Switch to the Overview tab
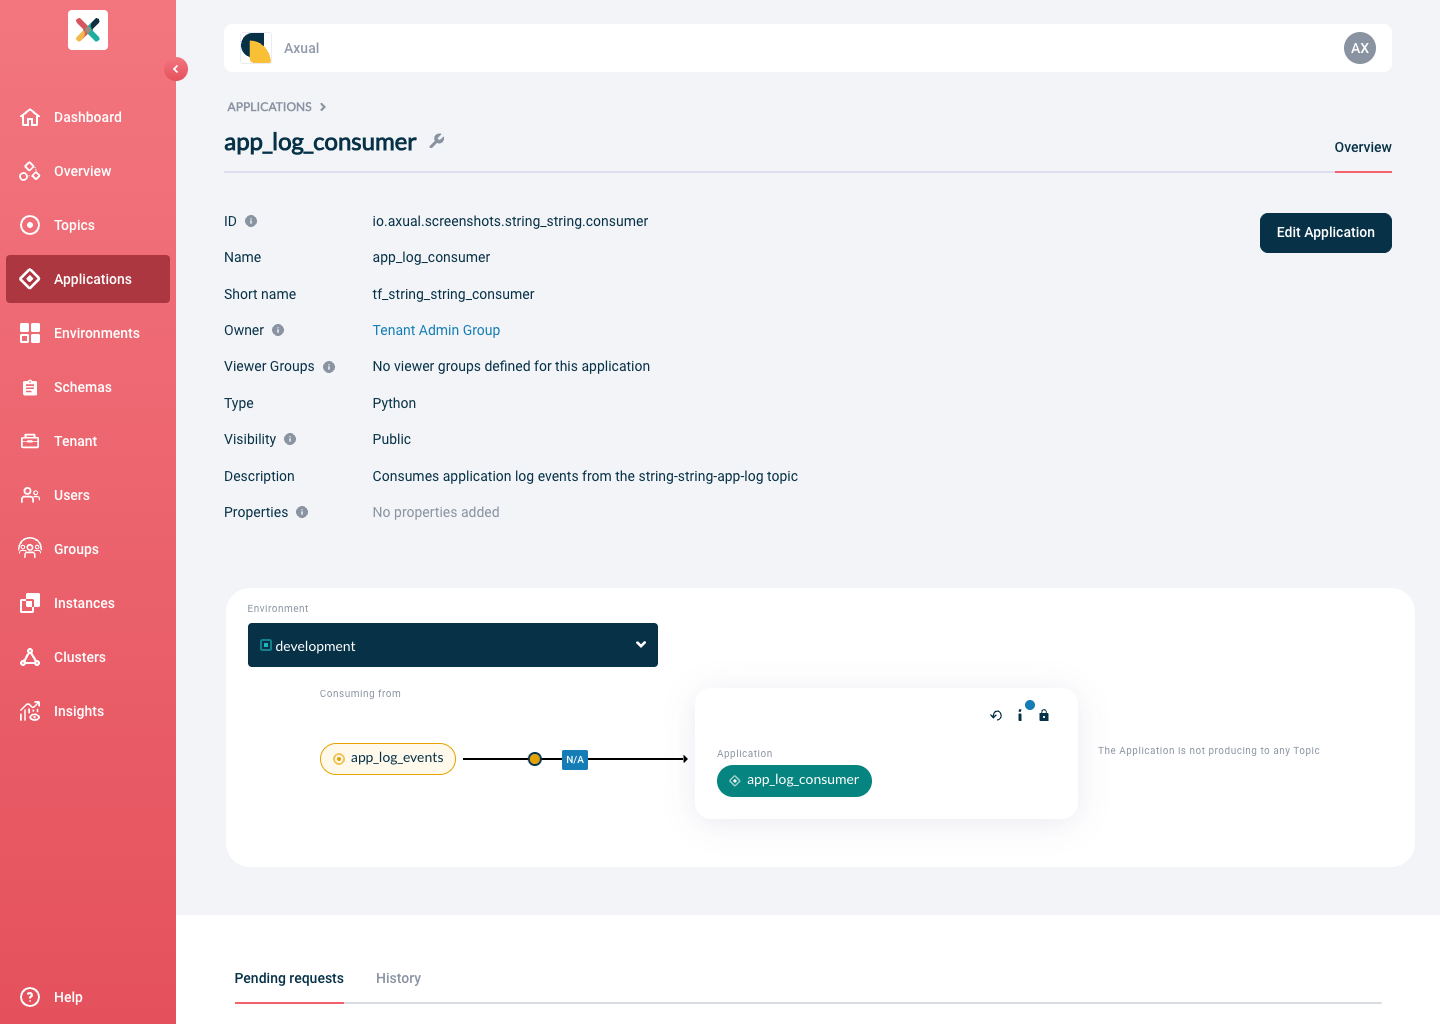1440x1024 pixels. [1363, 147]
